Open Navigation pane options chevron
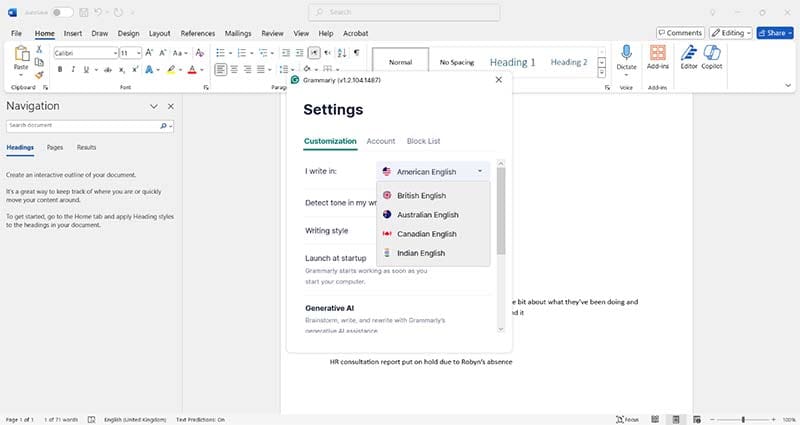 pos(154,106)
